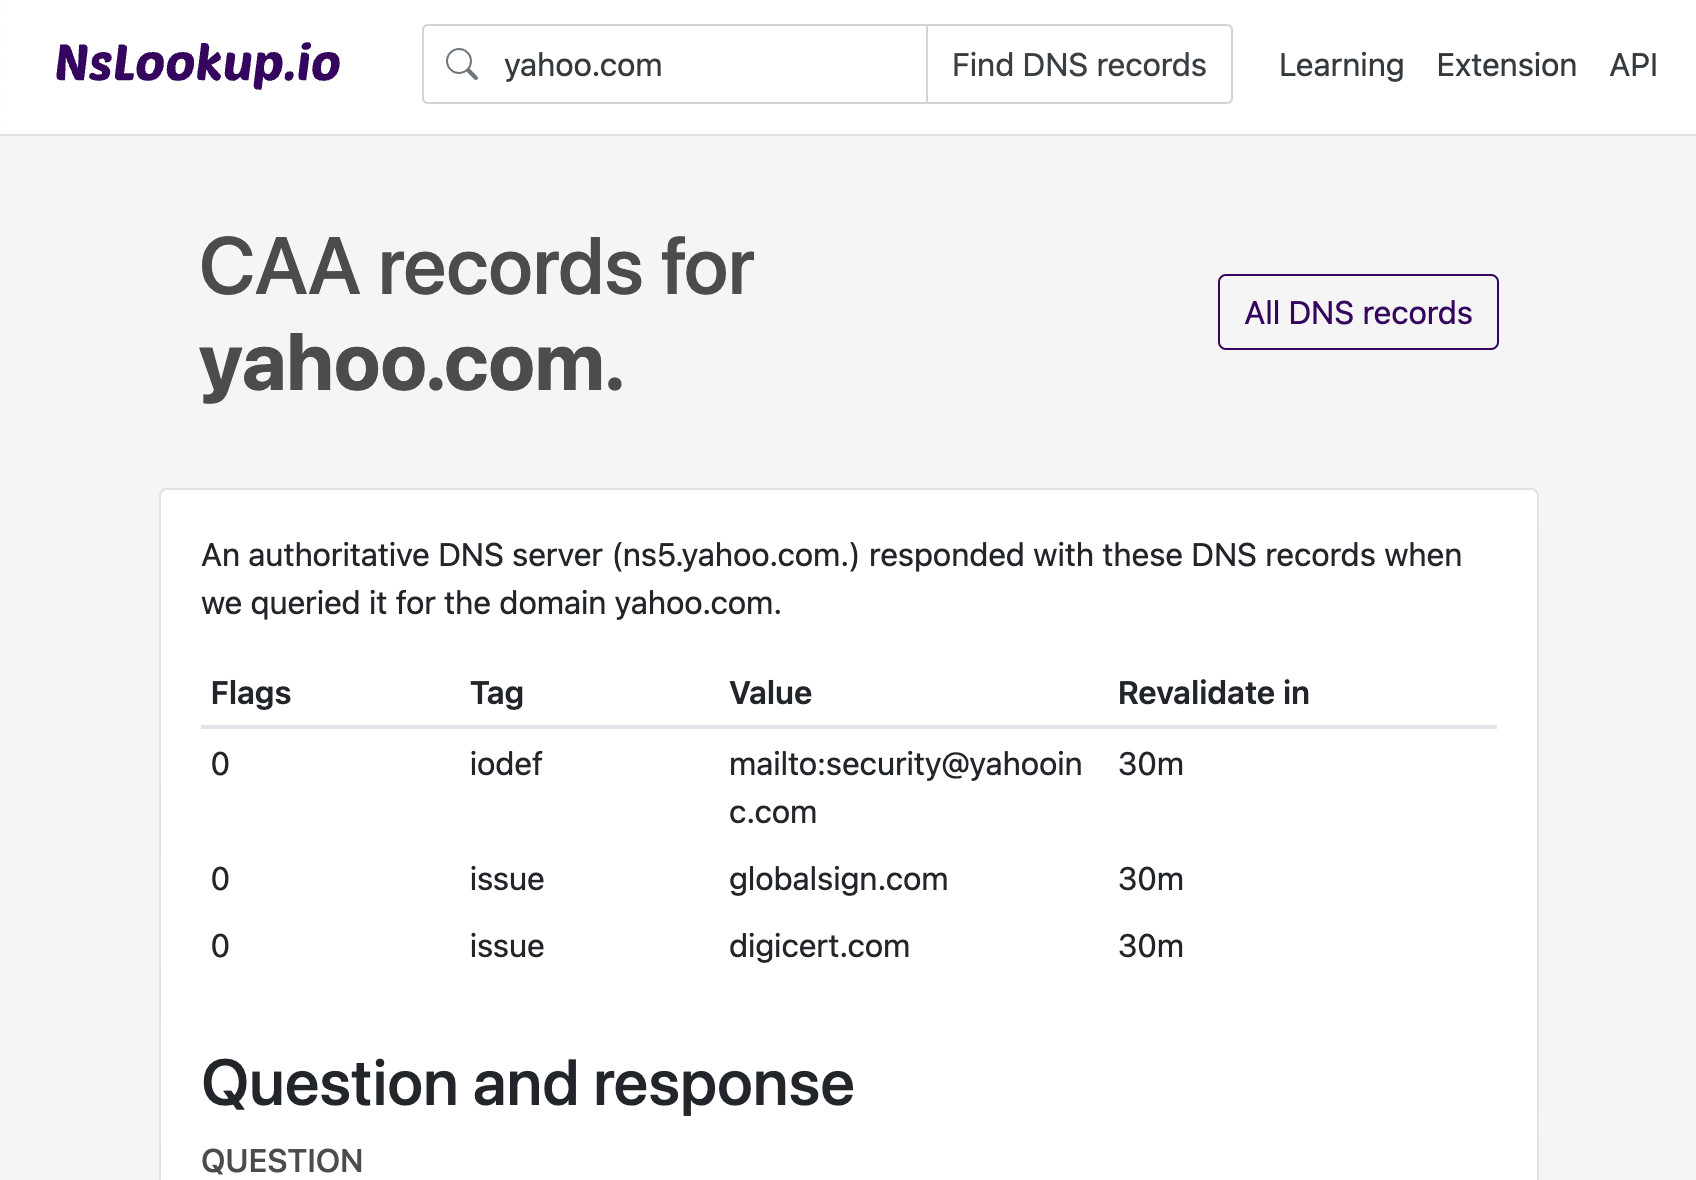The image size is (1696, 1180).
Task: Open the Extension page
Action: pos(1506,64)
